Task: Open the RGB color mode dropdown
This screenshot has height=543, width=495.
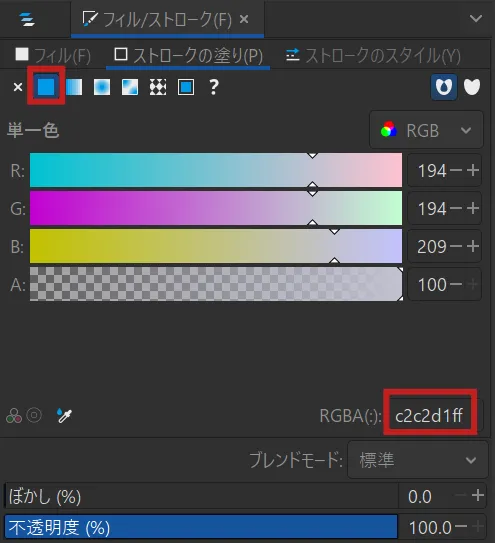Action: [x=426, y=130]
